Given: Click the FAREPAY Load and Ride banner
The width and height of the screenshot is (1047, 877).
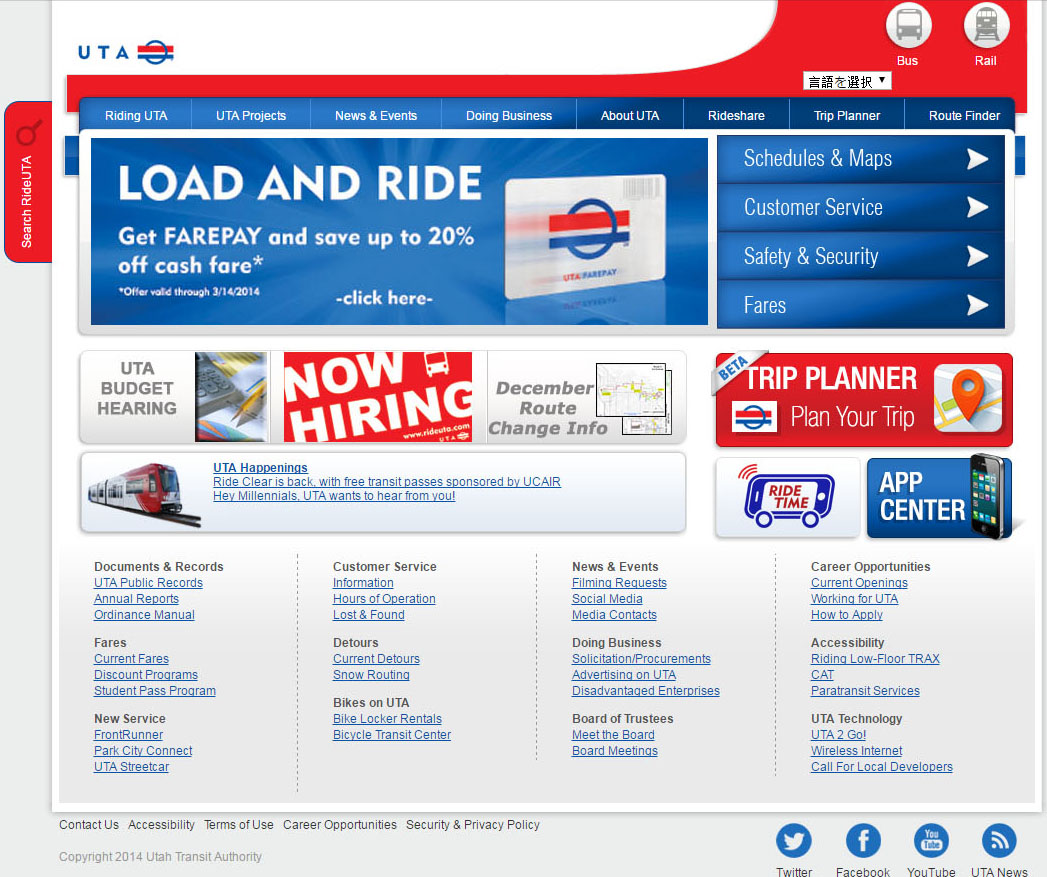Looking at the screenshot, I should click(398, 231).
